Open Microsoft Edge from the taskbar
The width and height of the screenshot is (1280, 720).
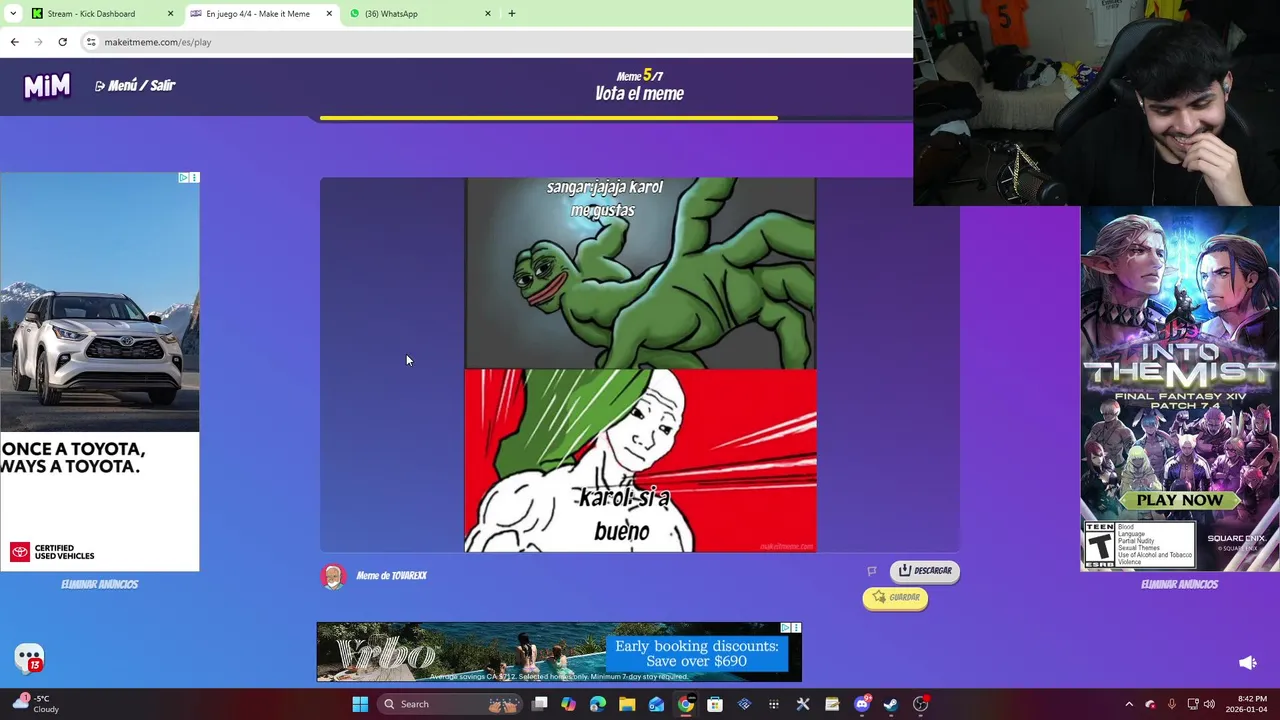pyautogui.click(x=598, y=704)
